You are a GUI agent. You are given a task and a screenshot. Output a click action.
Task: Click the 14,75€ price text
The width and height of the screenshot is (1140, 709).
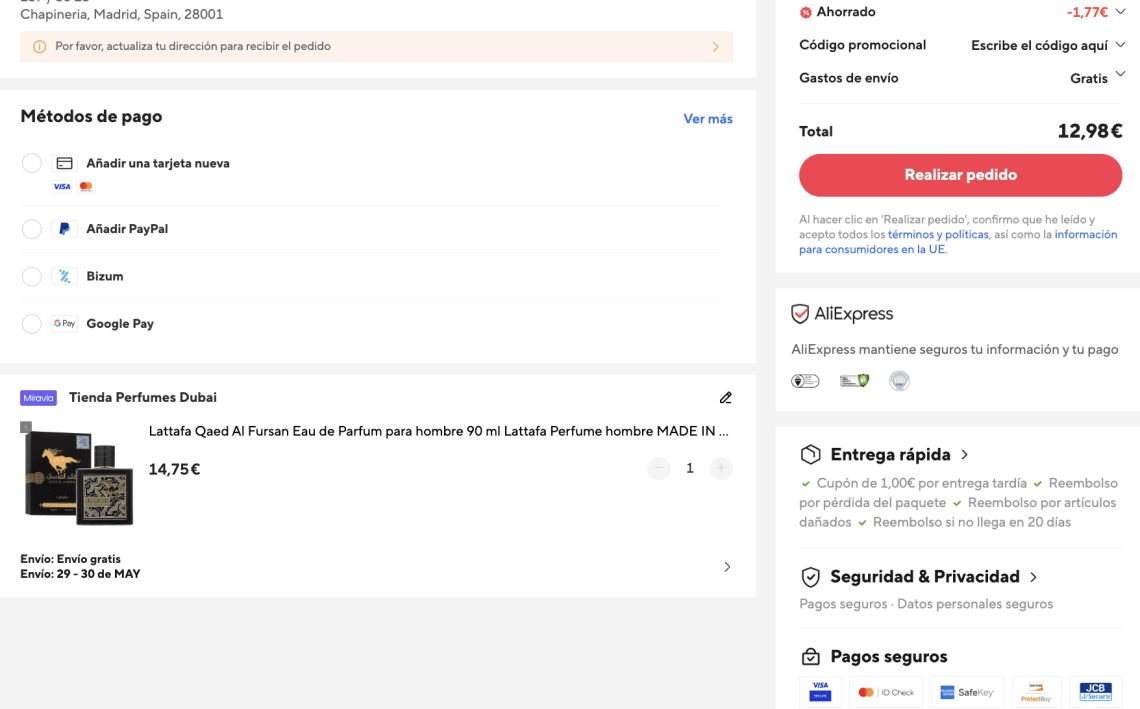(x=174, y=469)
